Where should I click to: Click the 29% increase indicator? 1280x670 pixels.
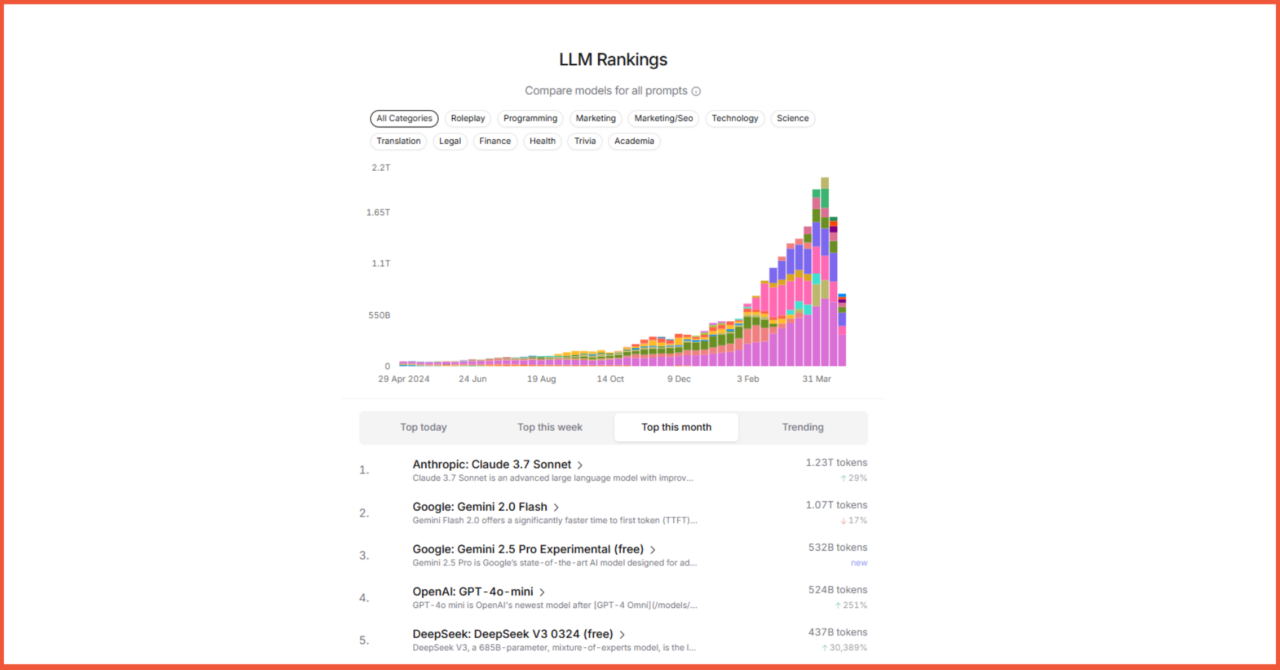[x=854, y=478]
